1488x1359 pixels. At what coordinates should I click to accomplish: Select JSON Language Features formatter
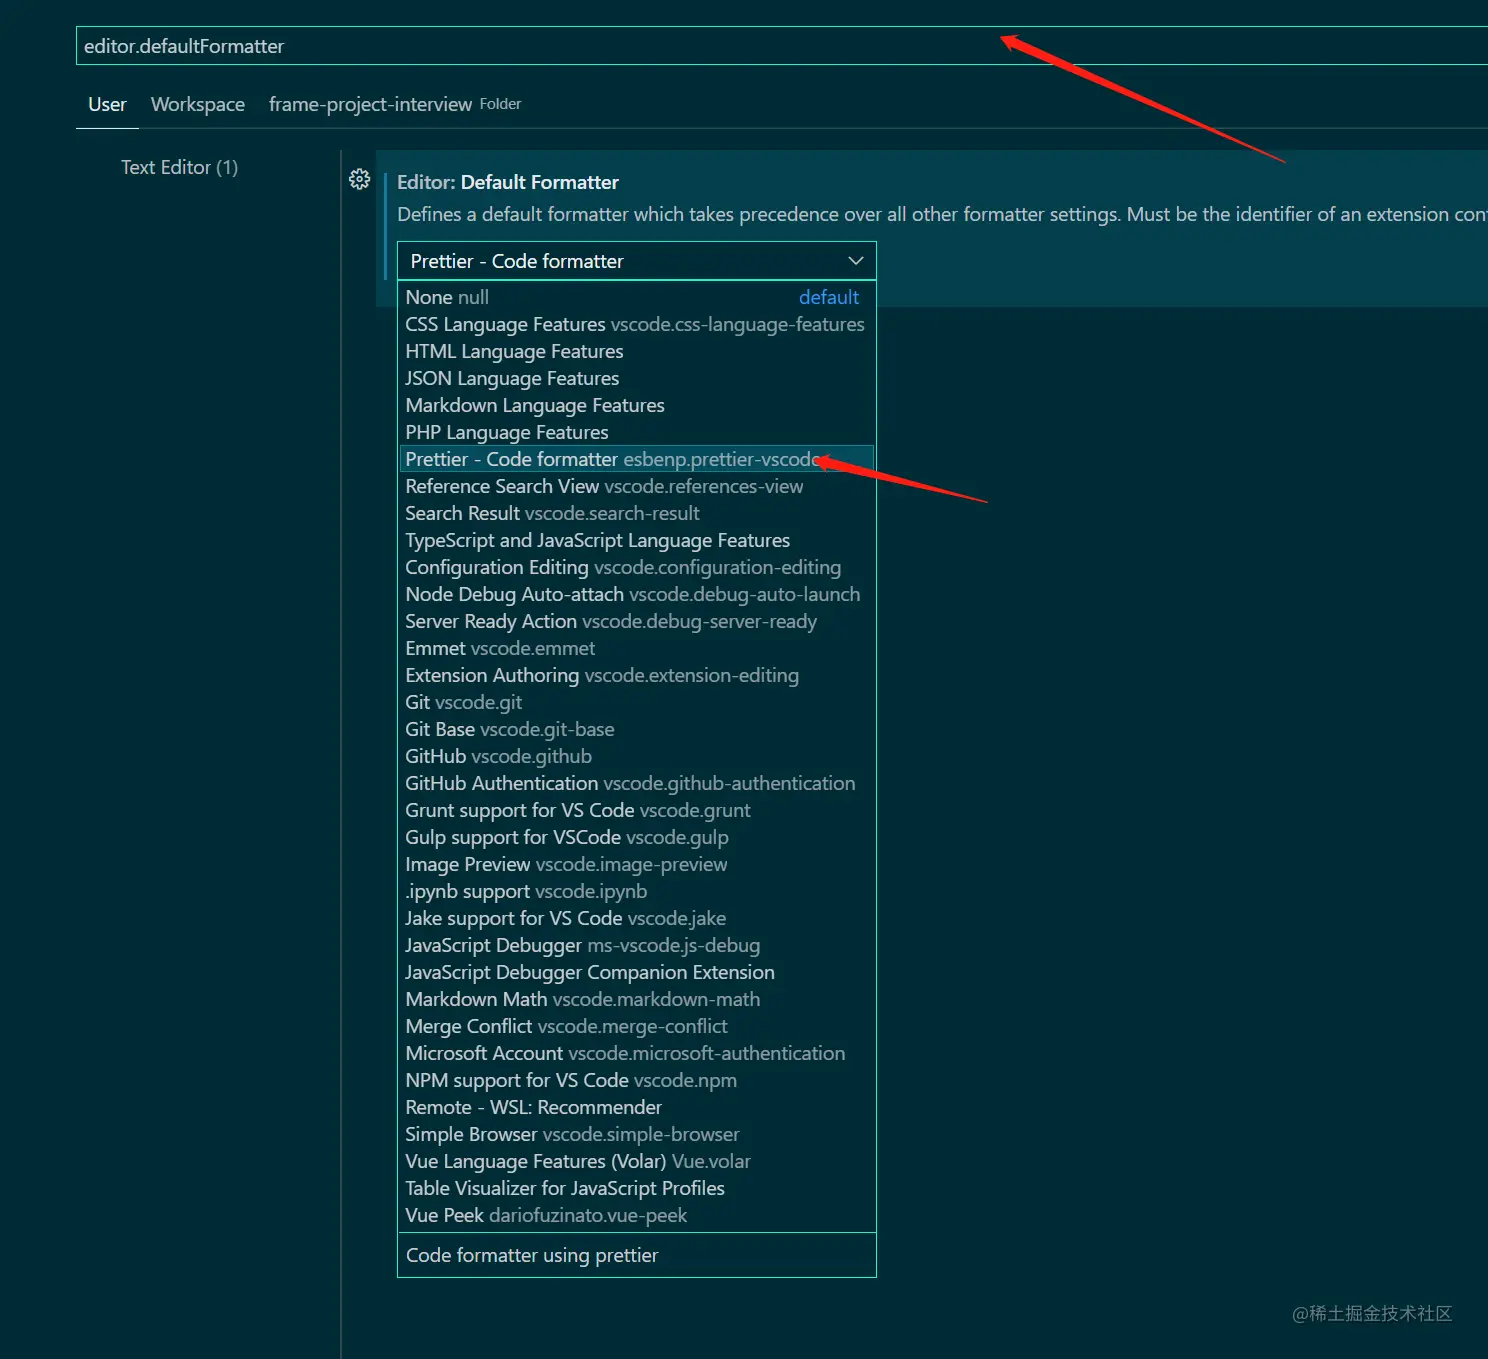point(636,378)
